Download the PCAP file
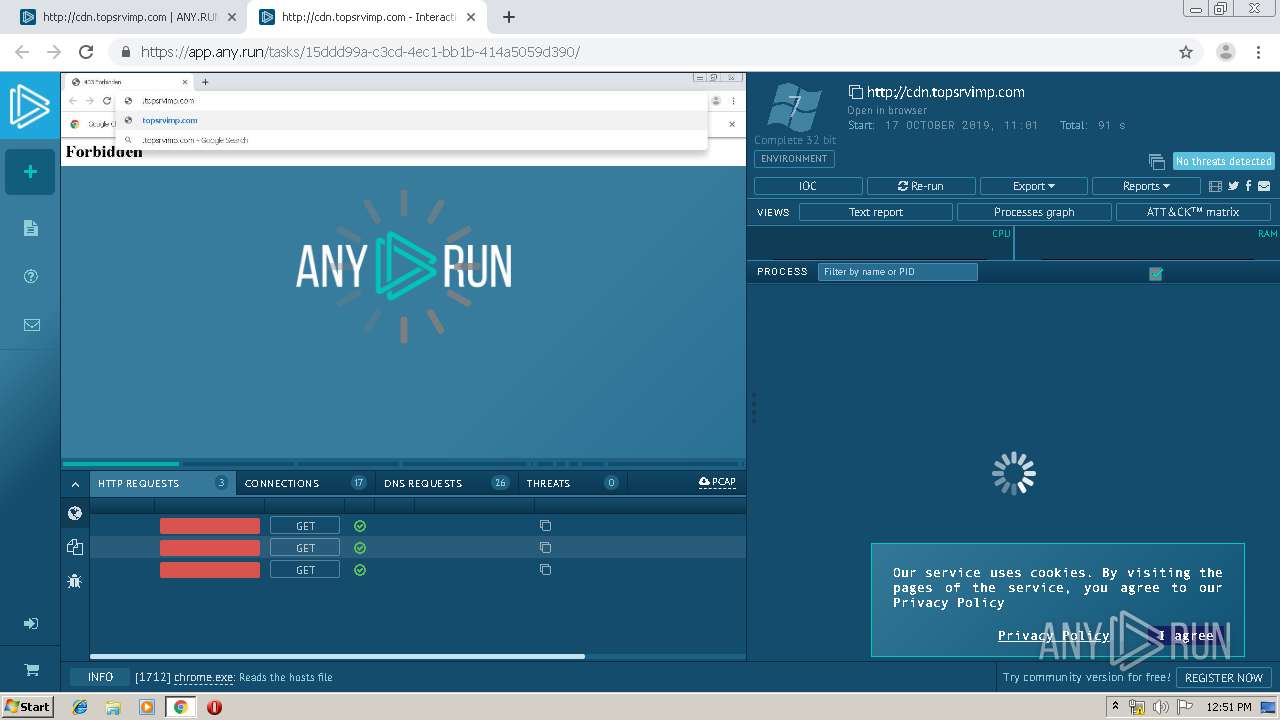Viewport: 1280px width, 720px height. coord(717,482)
